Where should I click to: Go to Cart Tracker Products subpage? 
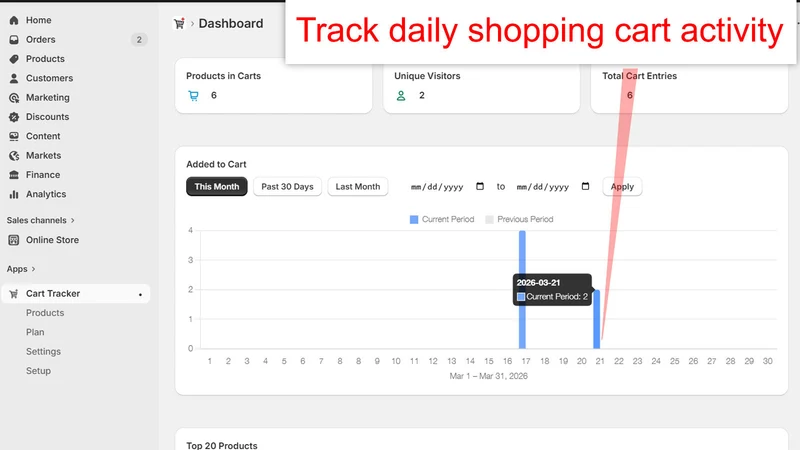[x=45, y=313]
